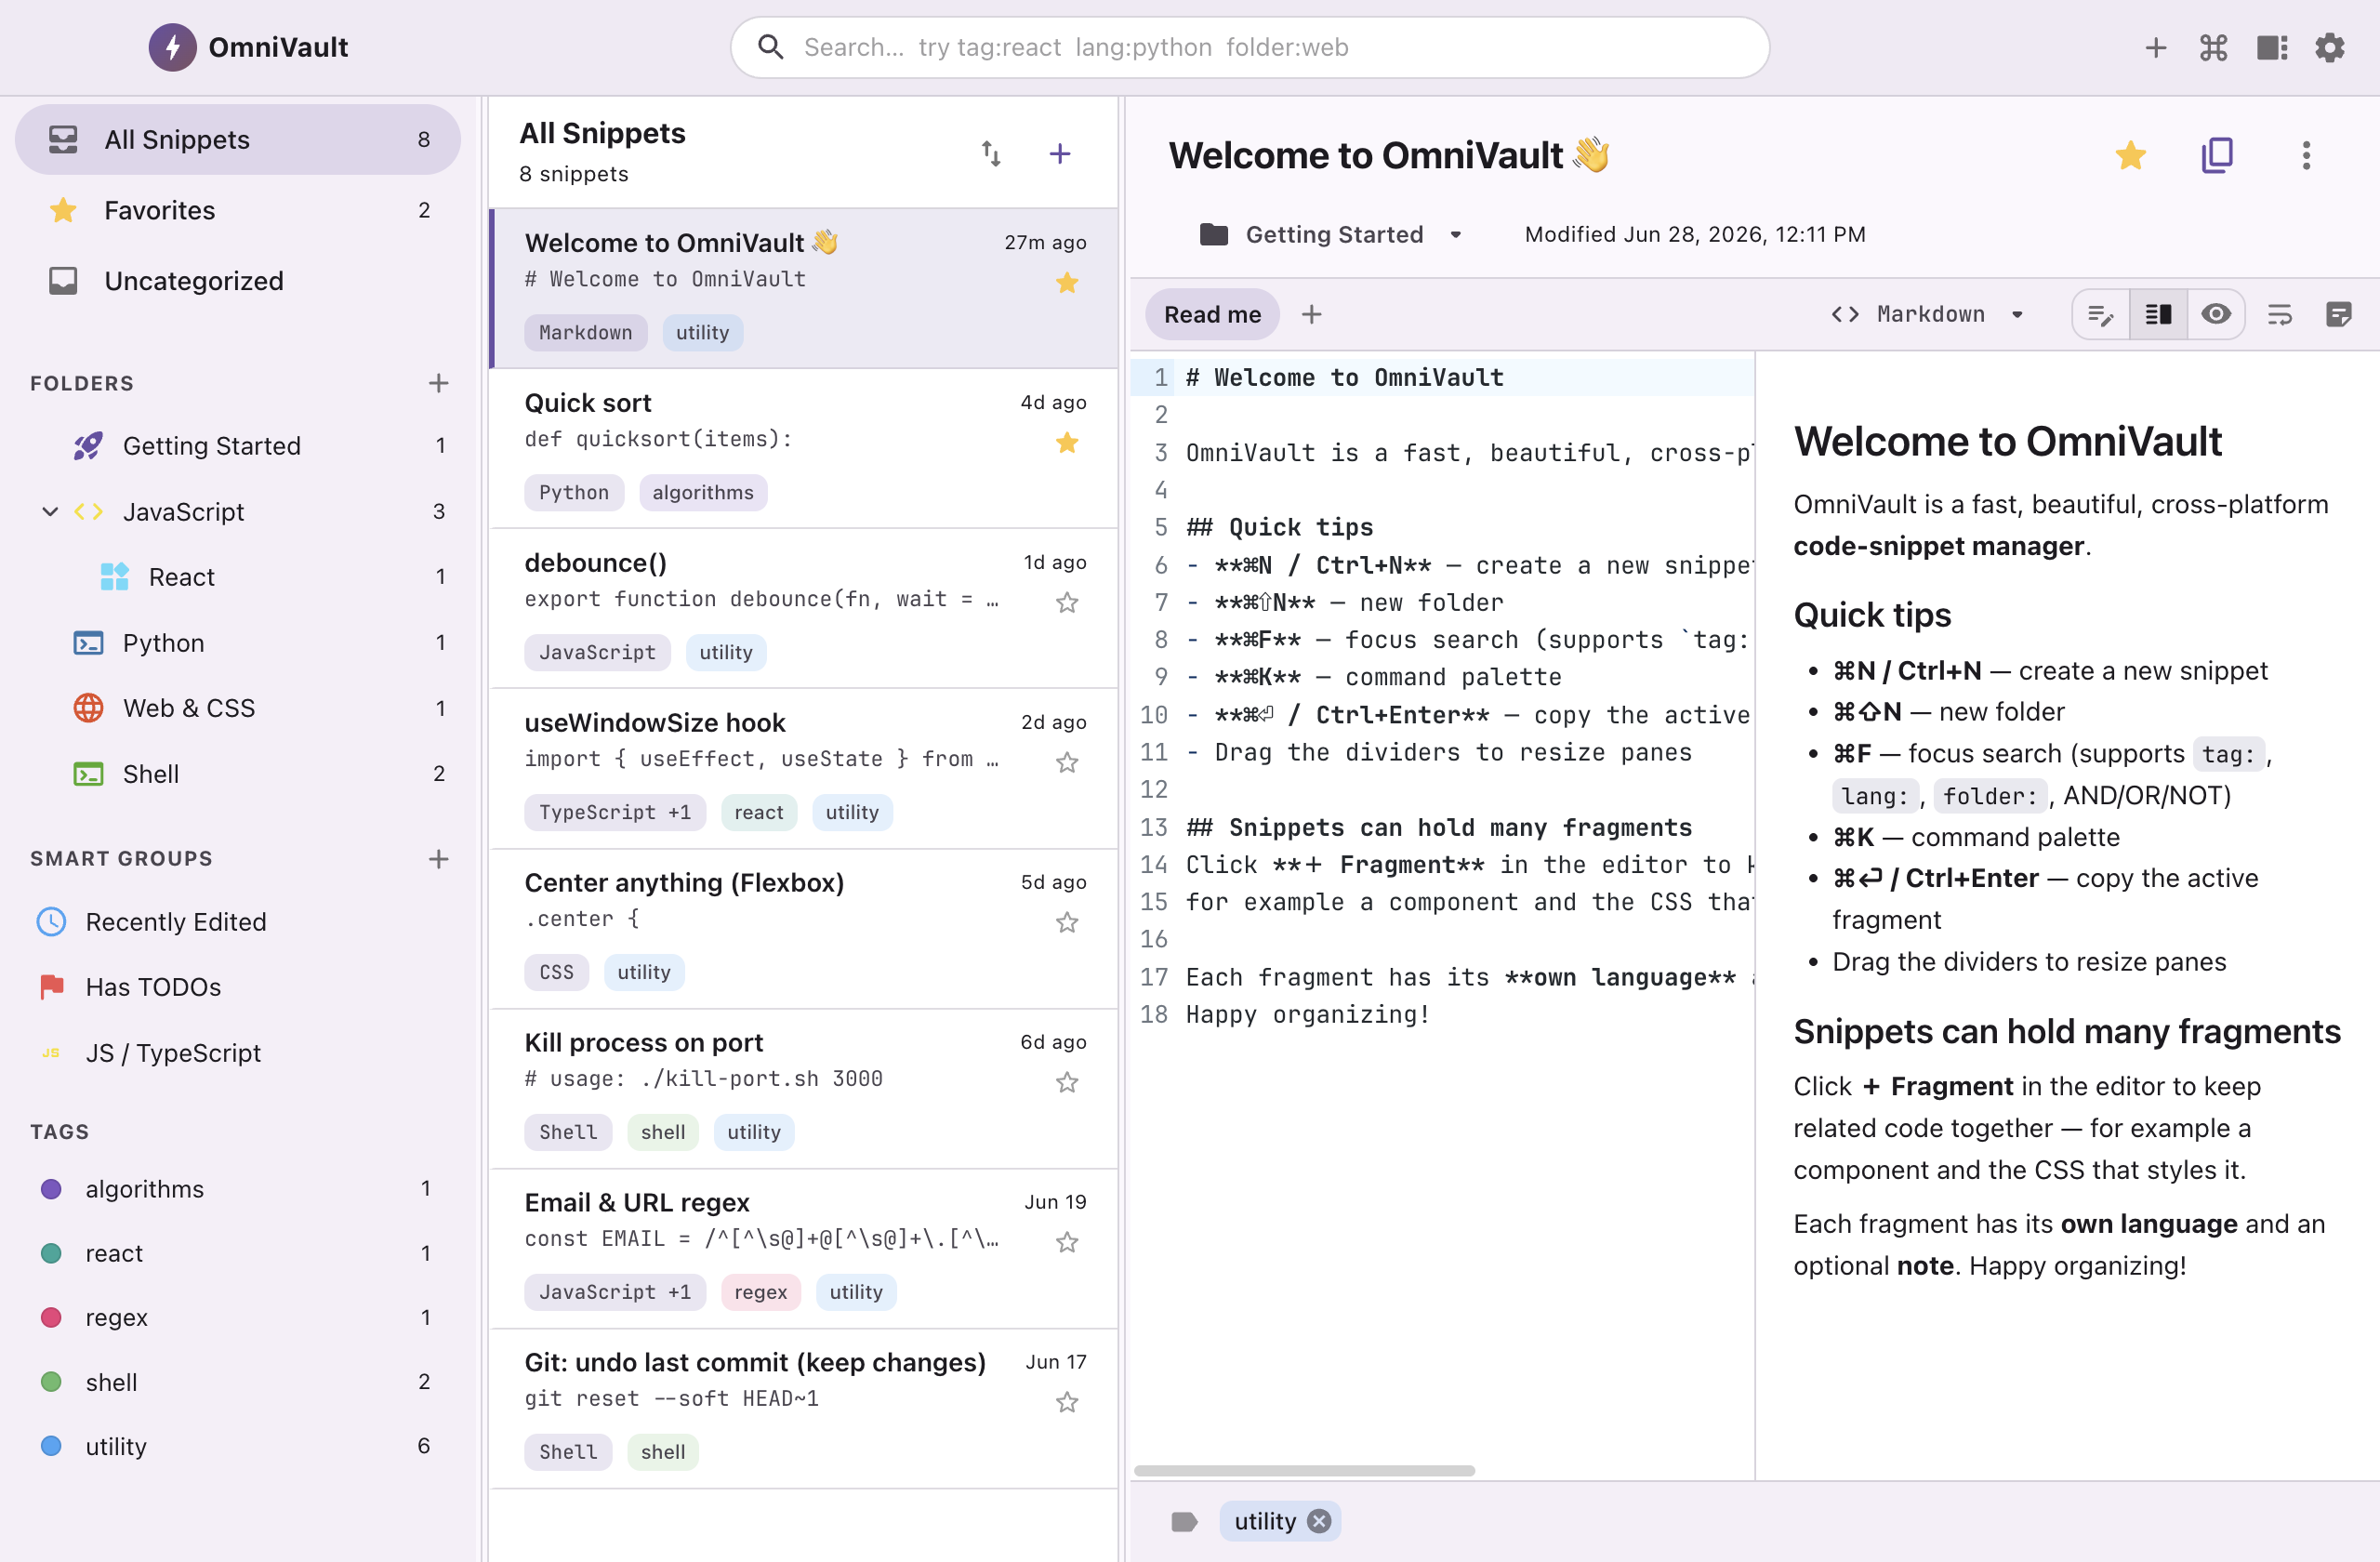
Task: Filter by react tag
Action: [238, 1253]
